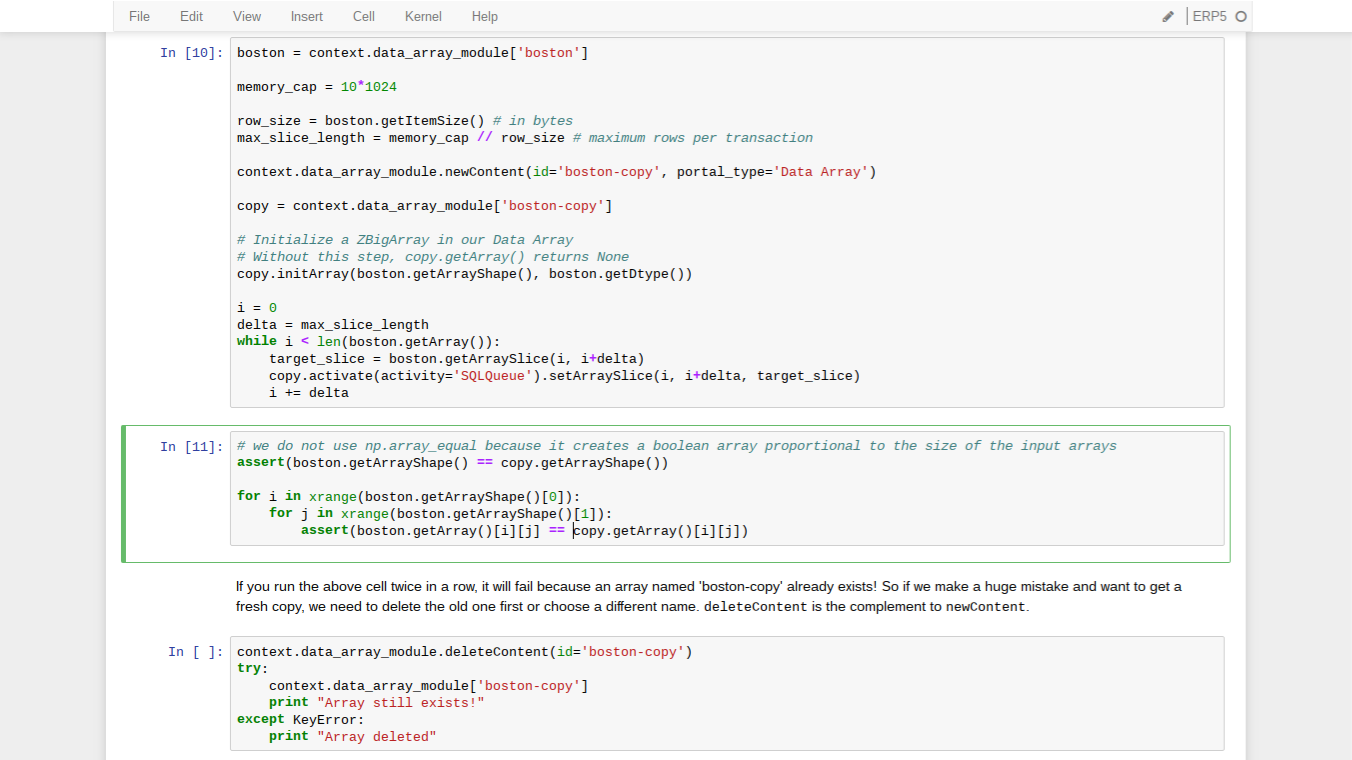Click the In [11]: prompt label

point(192,447)
